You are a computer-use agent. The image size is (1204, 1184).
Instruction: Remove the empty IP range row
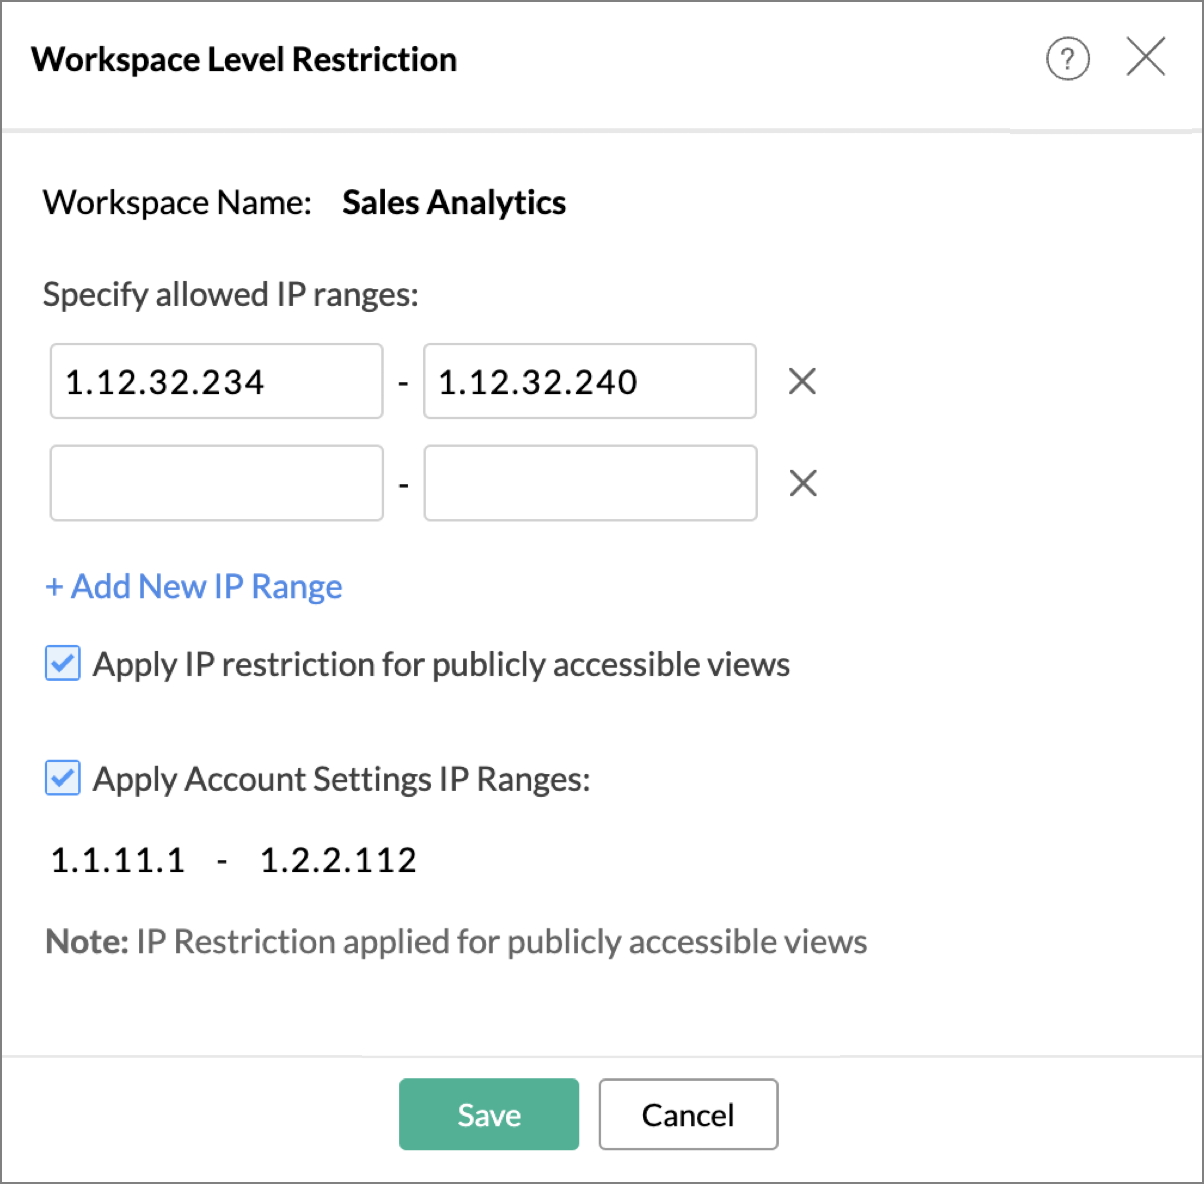(803, 483)
